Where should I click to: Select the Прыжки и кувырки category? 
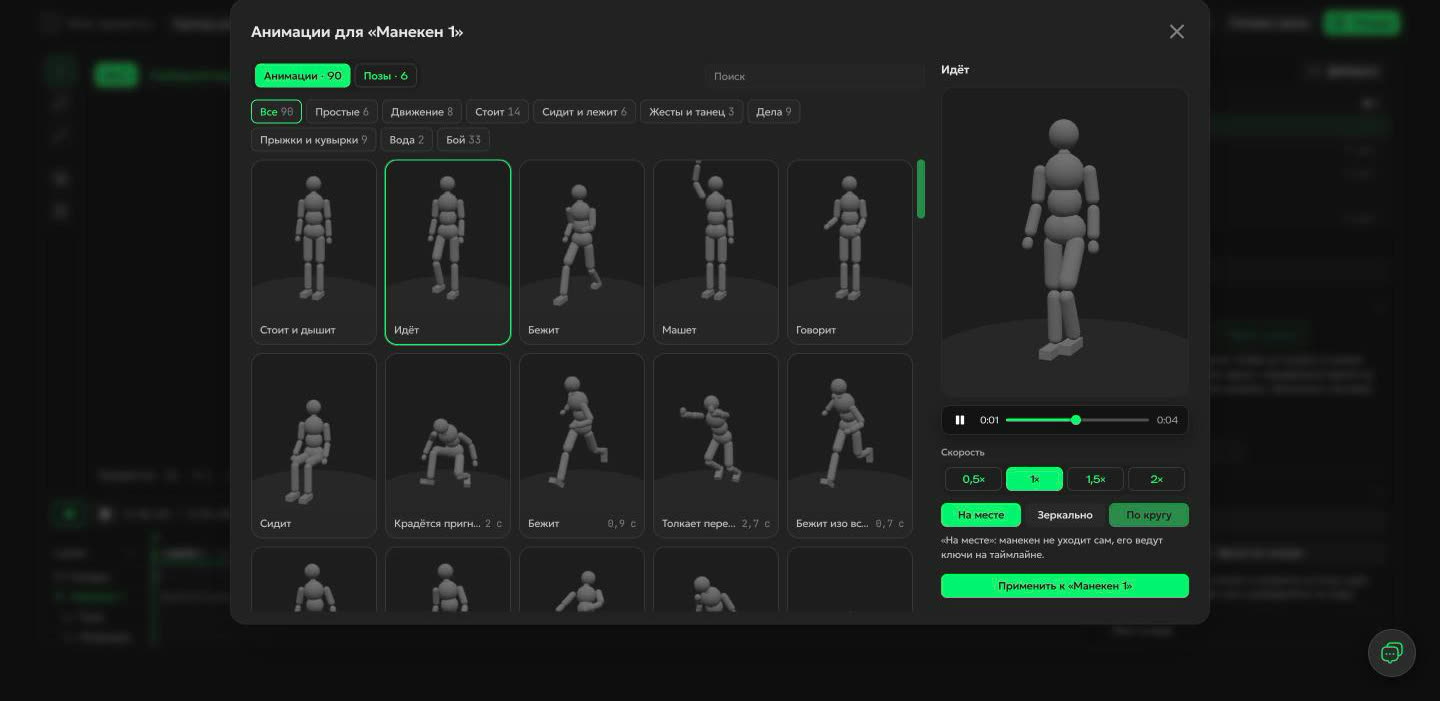[313, 140]
